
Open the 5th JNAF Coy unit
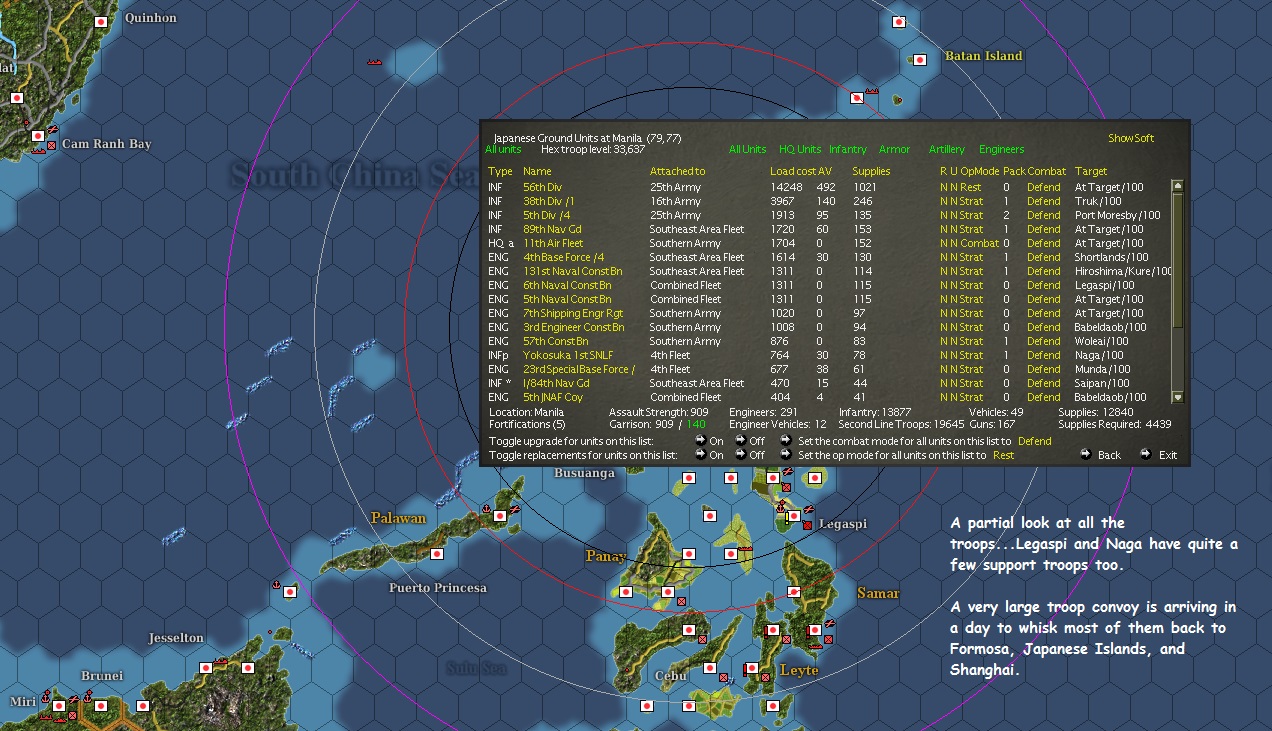tap(555, 397)
